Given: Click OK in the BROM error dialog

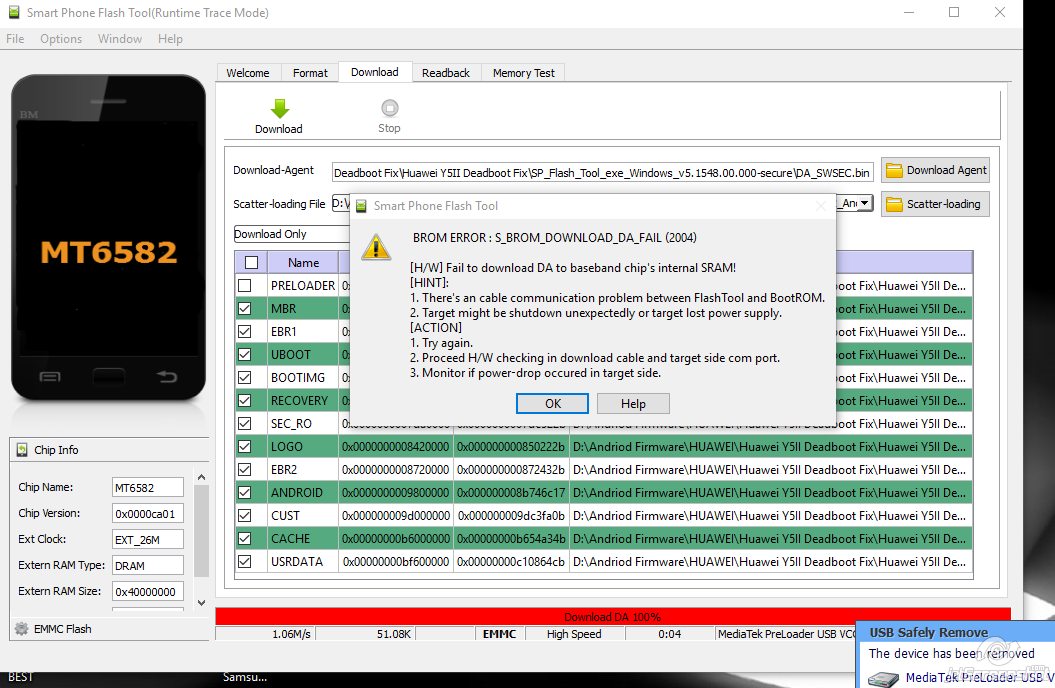Looking at the screenshot, I should (x=552, y=404).
